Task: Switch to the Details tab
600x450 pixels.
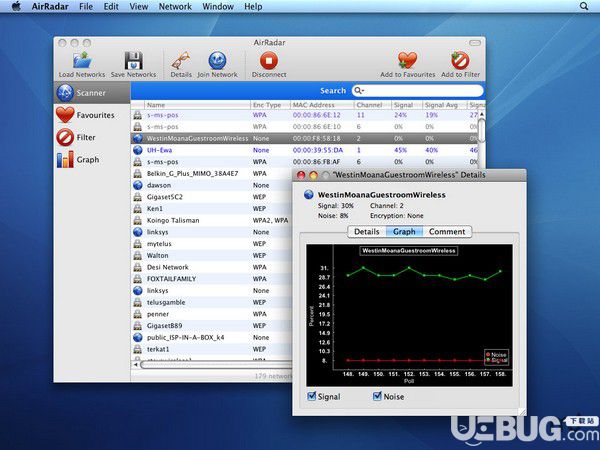Action: pos(367,232)
